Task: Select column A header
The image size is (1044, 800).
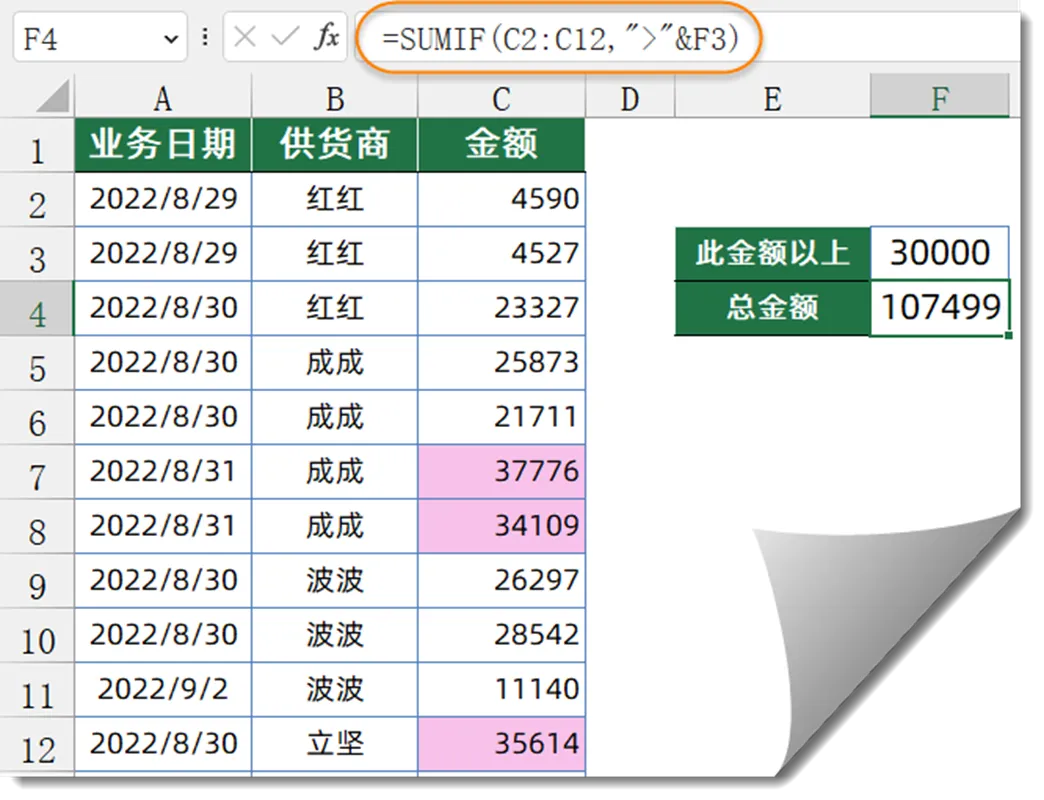Action: (x=163, y=99)
